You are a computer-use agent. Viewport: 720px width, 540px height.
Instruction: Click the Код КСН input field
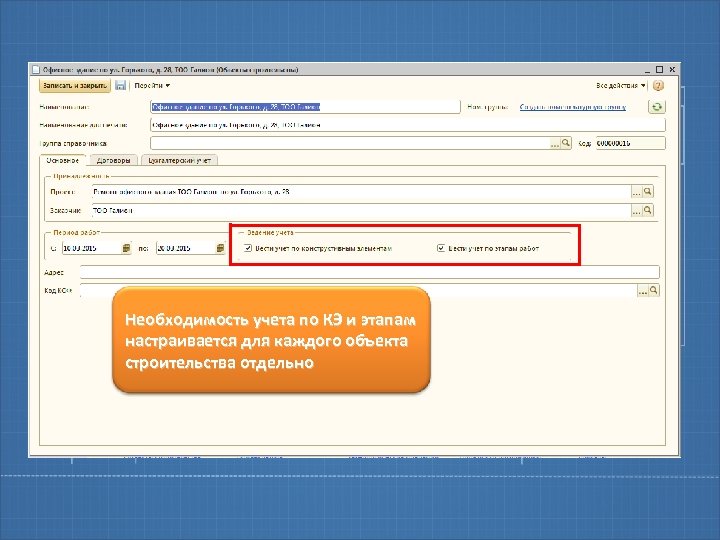click(x=359, y=291)
